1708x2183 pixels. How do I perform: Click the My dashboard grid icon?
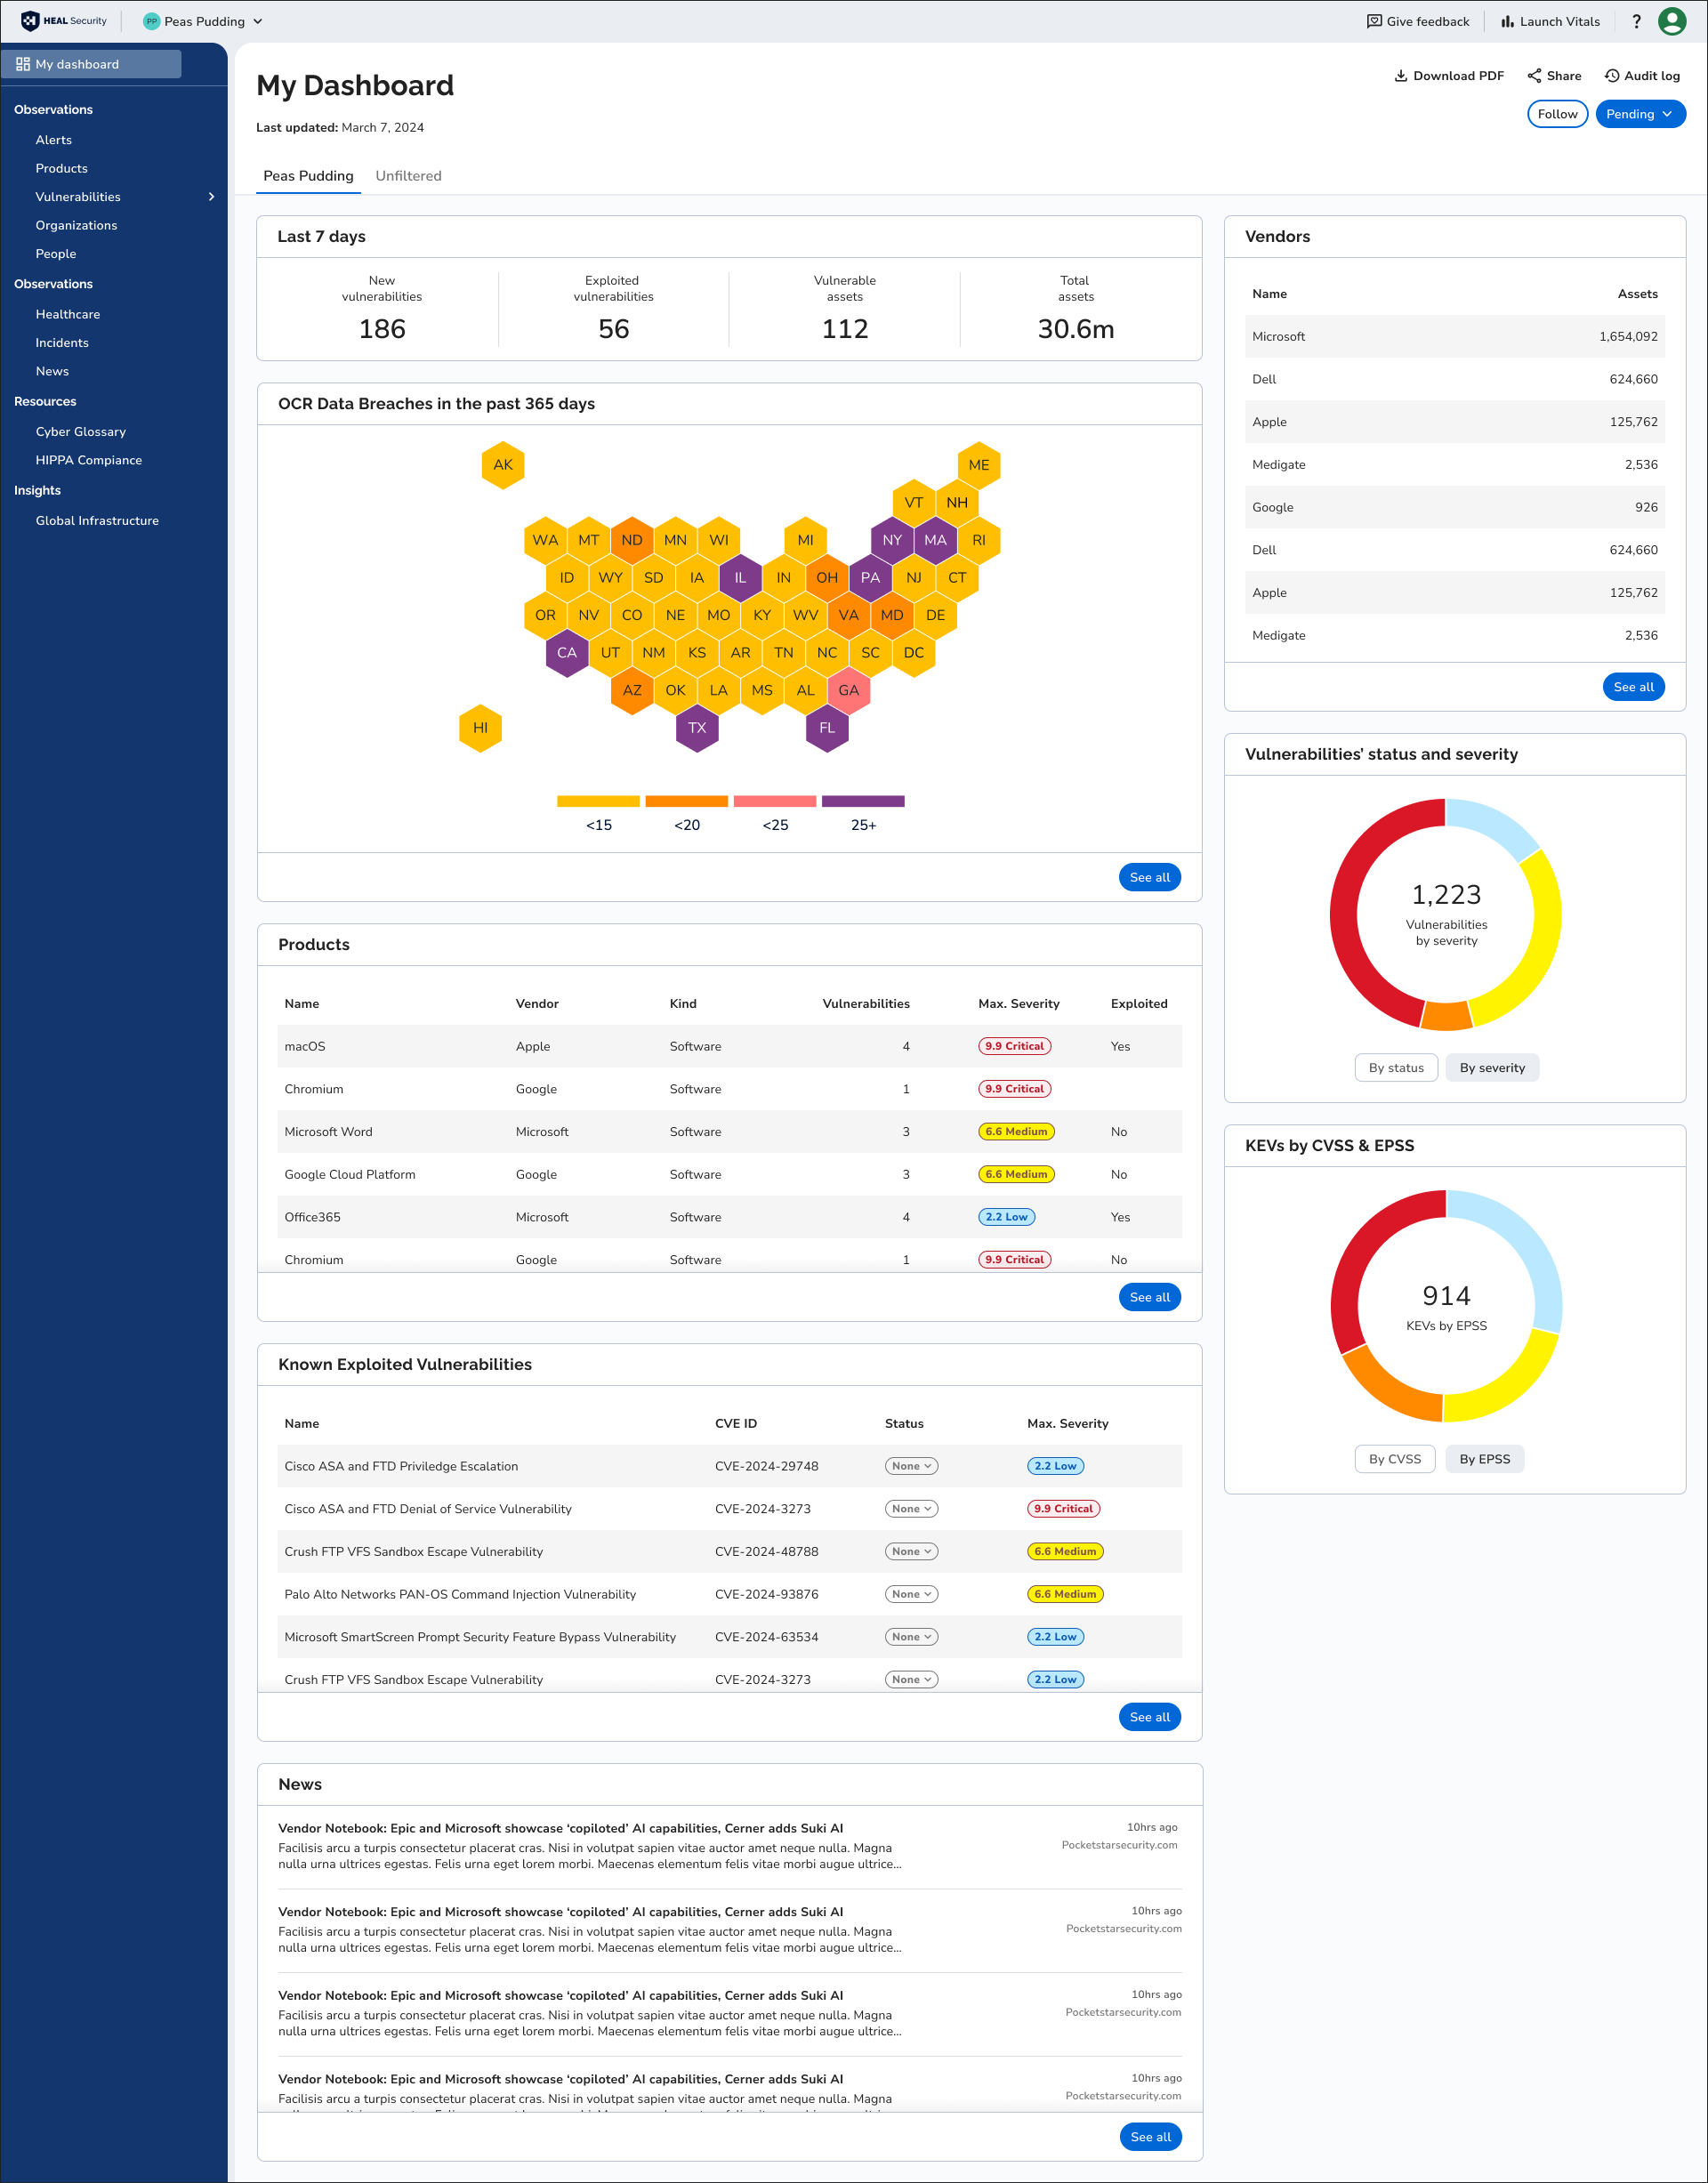click(23, 64)
